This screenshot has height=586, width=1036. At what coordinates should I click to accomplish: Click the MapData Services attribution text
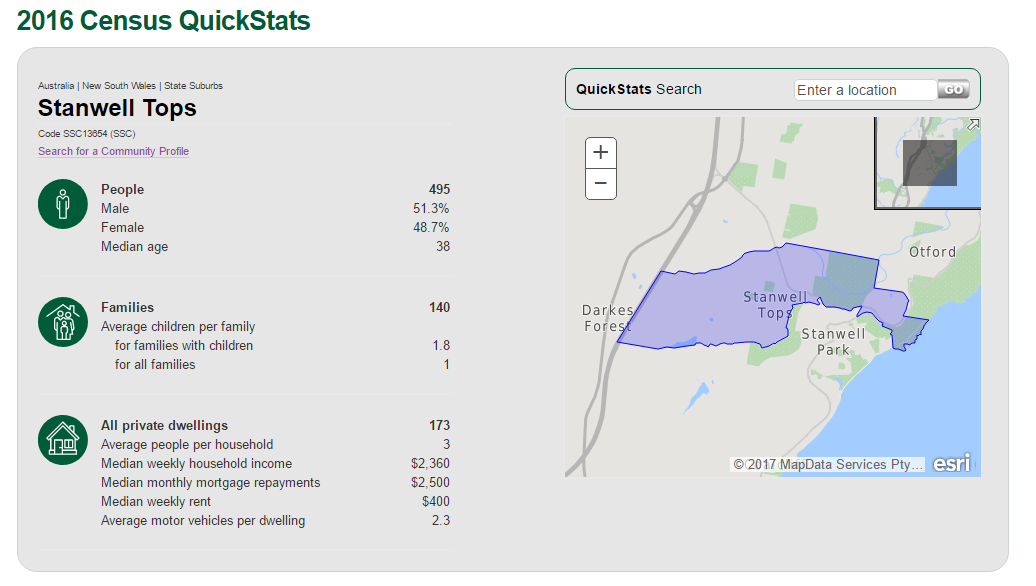(x=828, y=465)
